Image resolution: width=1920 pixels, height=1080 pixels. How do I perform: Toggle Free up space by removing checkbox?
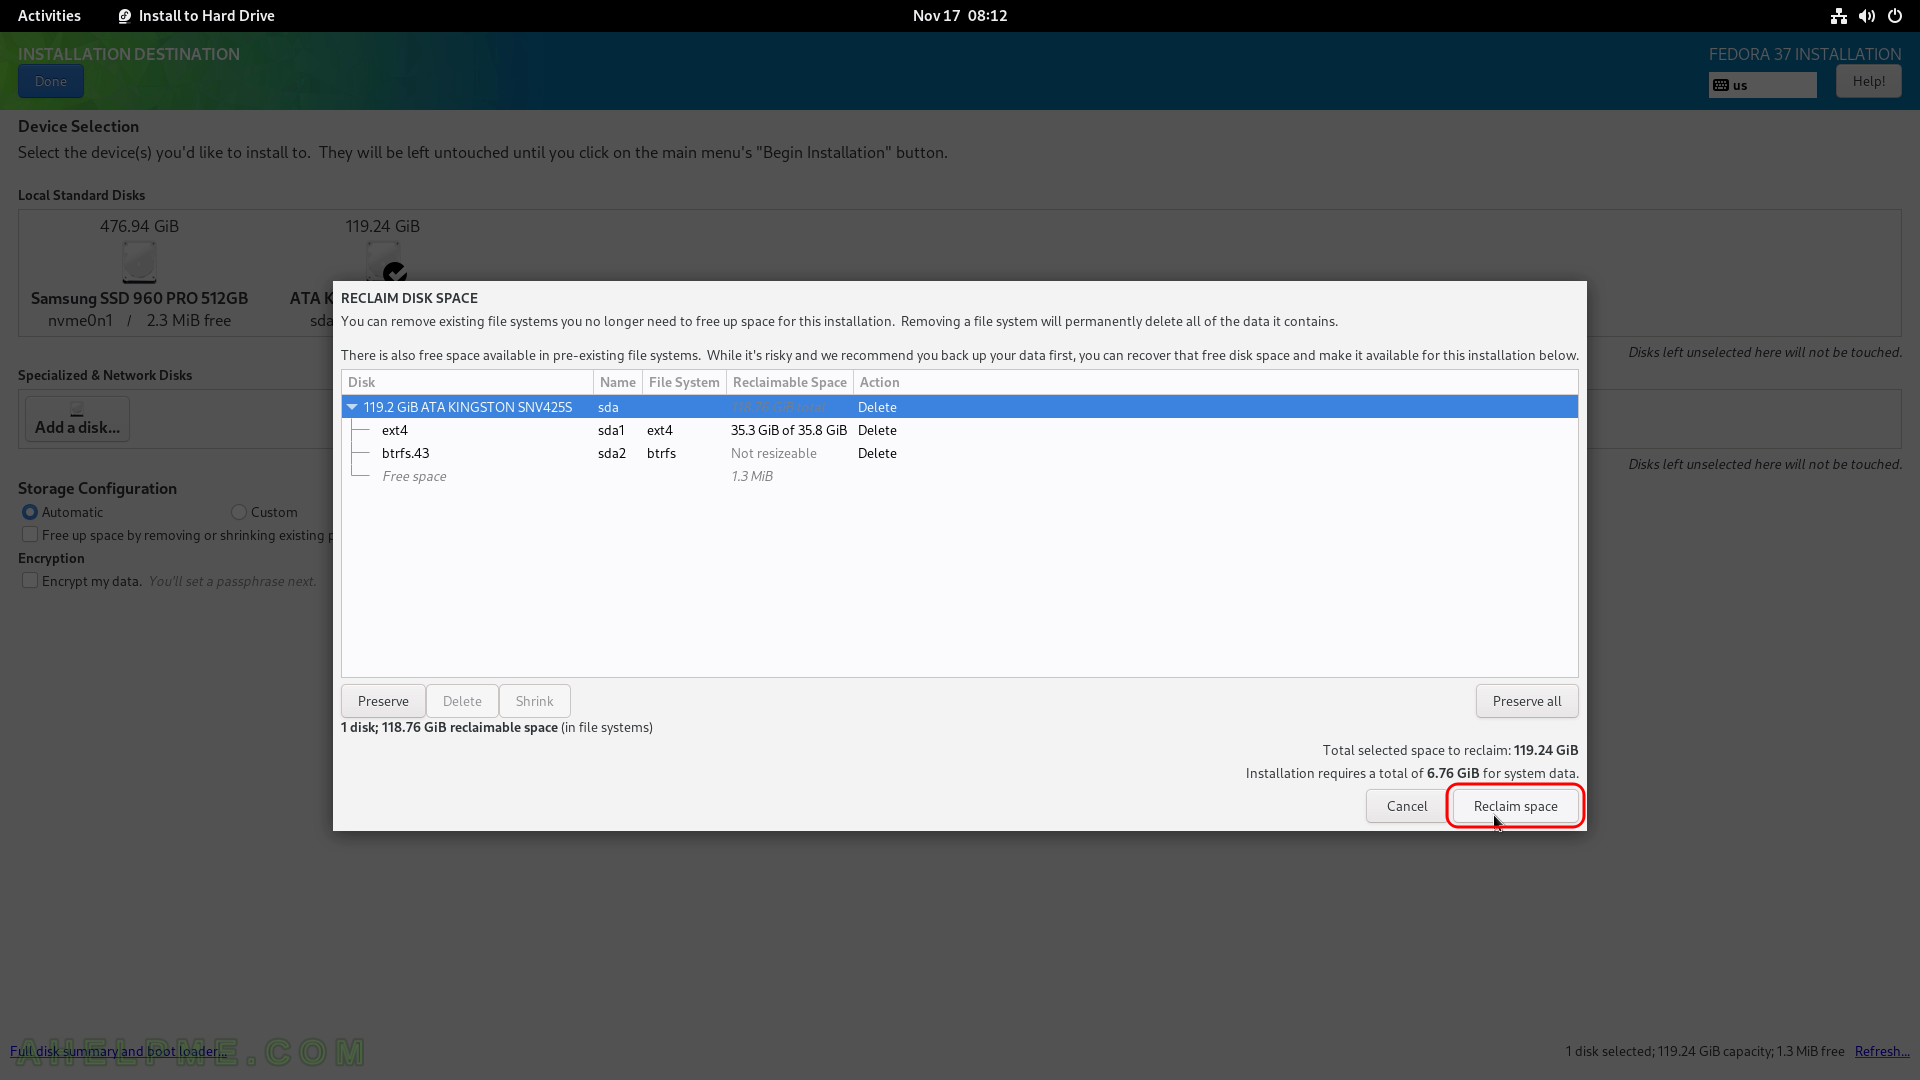pyautogui.click(x=30, y=535)
